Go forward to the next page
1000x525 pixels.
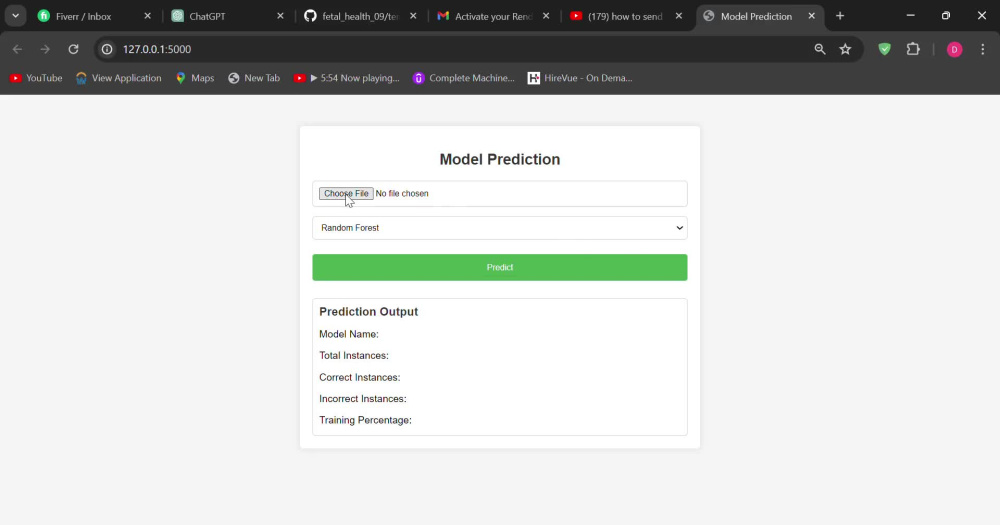click(45, 49)
